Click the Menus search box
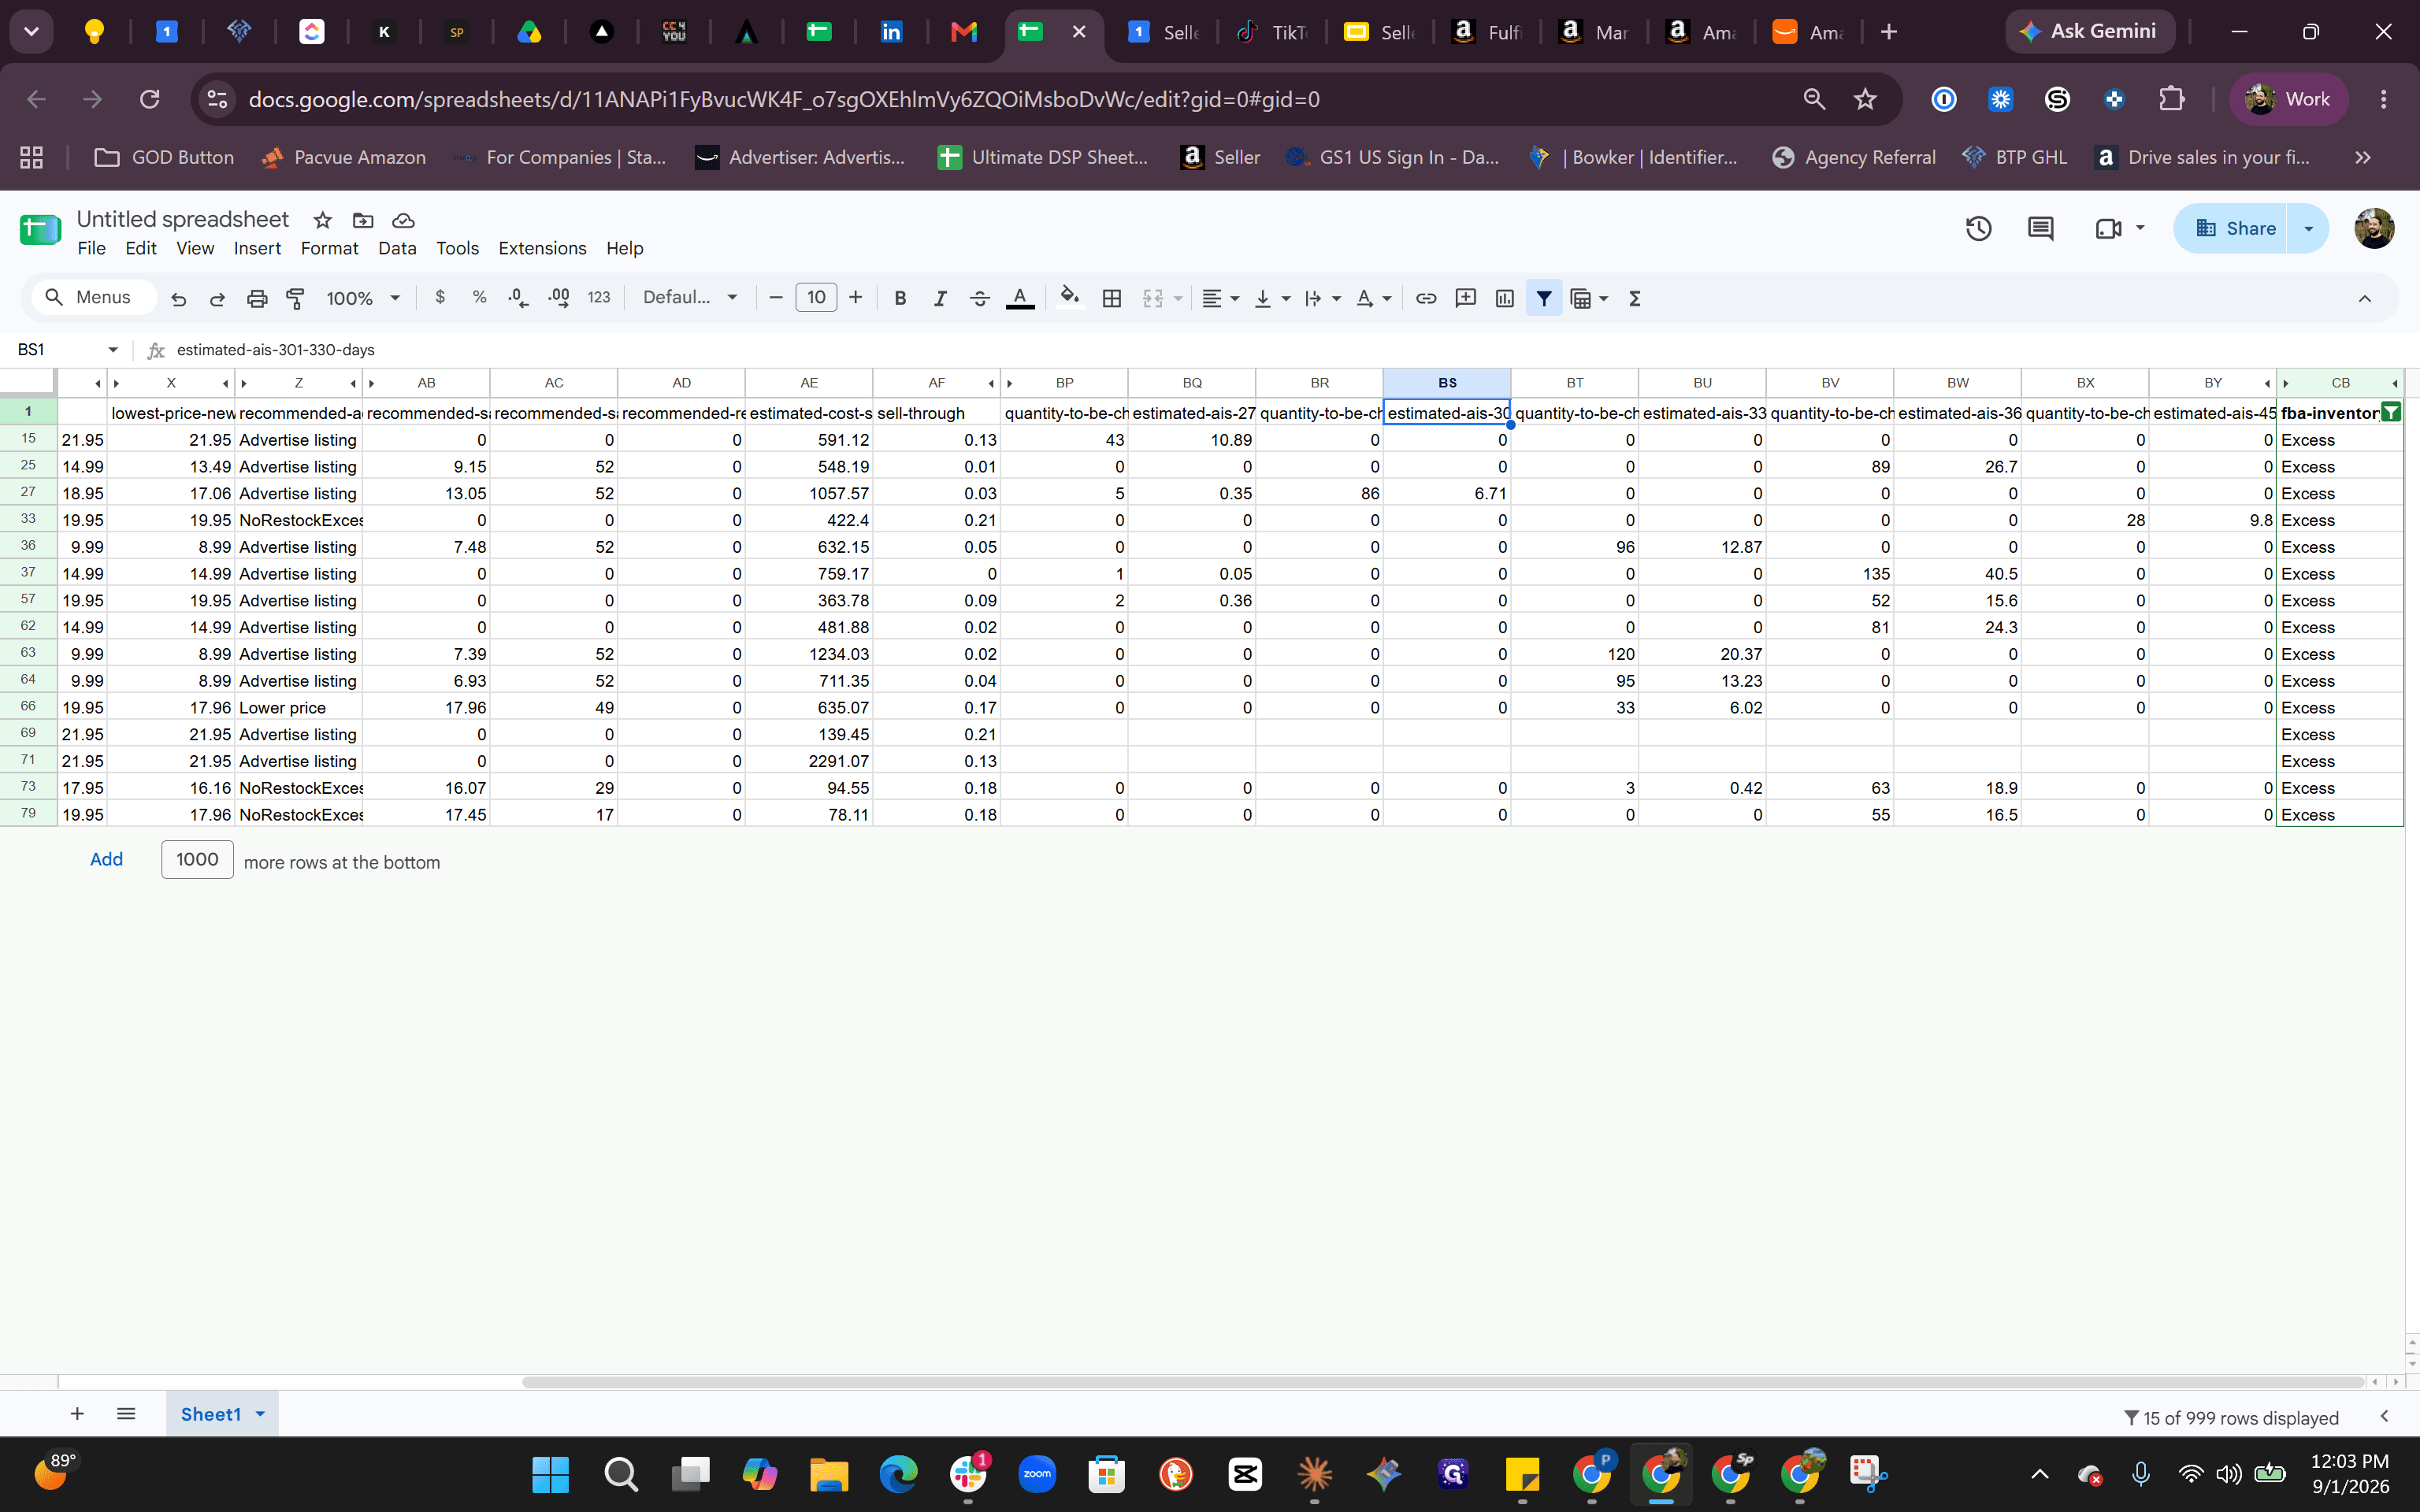 point(95,297)
